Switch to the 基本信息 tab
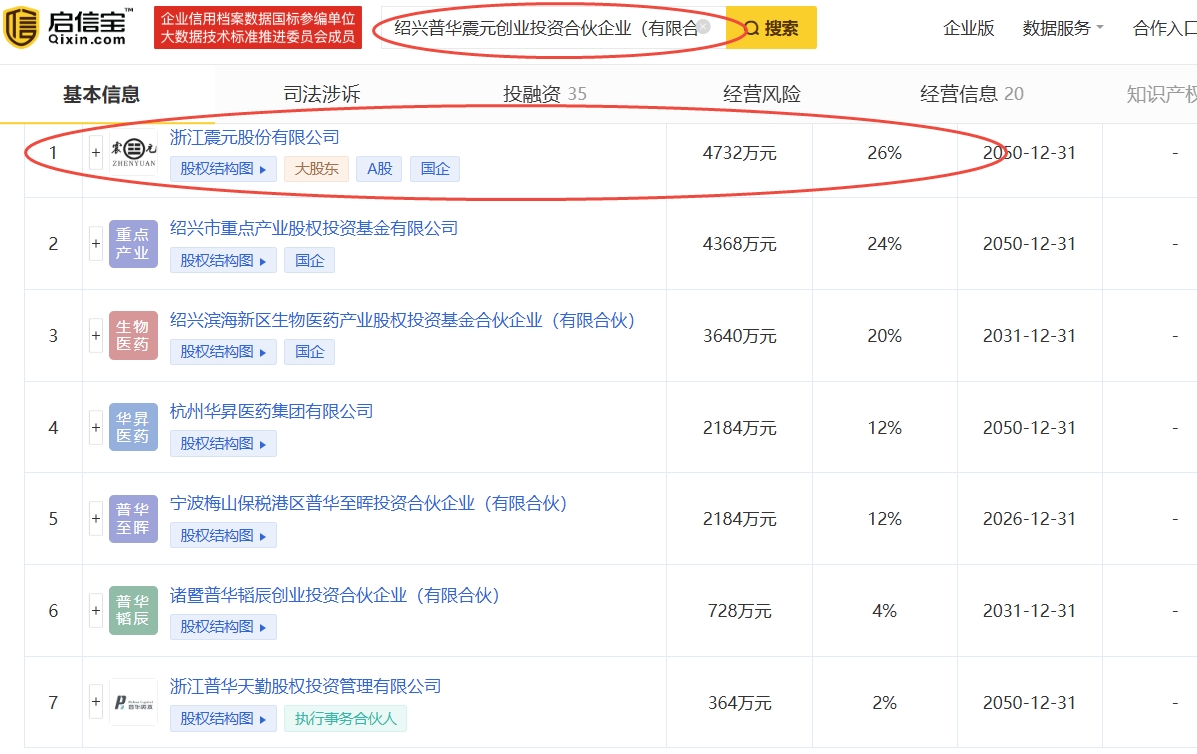 click(x=102, y=95)
